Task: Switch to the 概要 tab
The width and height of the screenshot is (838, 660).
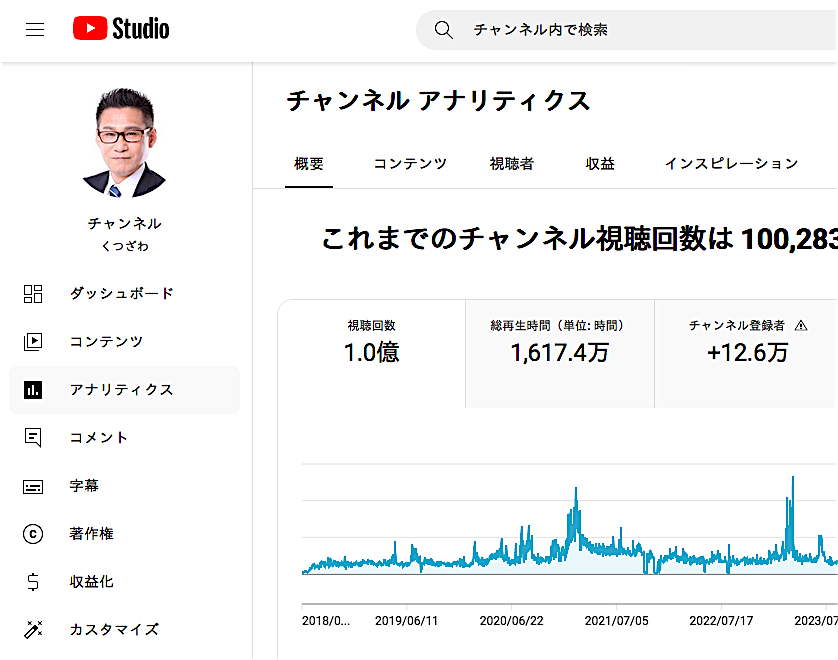Action: pyautogui.click(x=309, y=164)
